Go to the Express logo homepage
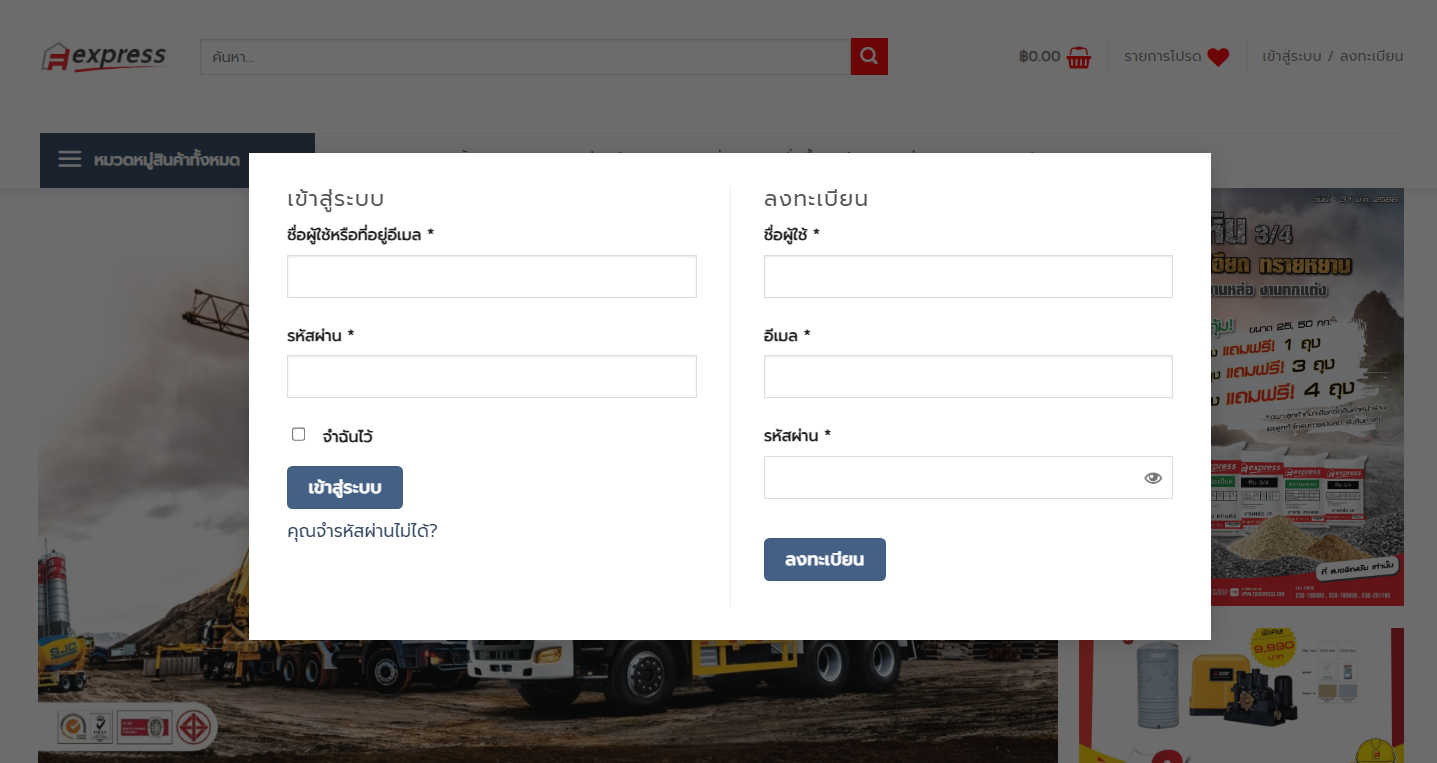1437x763 pixels. tap(104, 57)
